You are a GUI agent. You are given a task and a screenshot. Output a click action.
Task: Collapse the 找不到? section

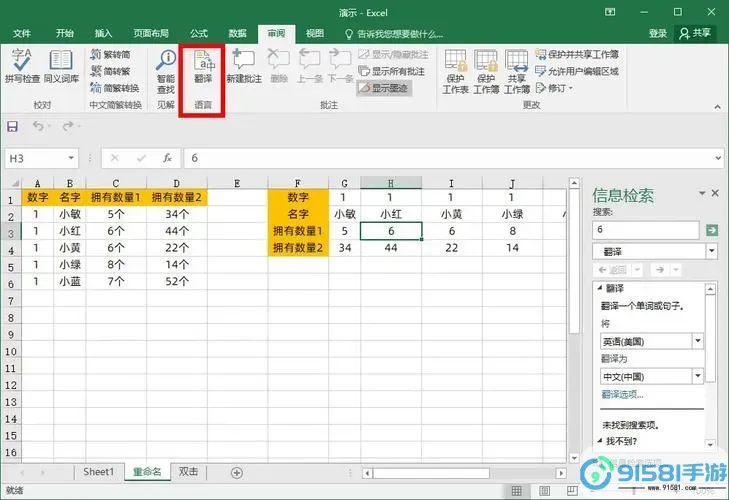(599, 440)
